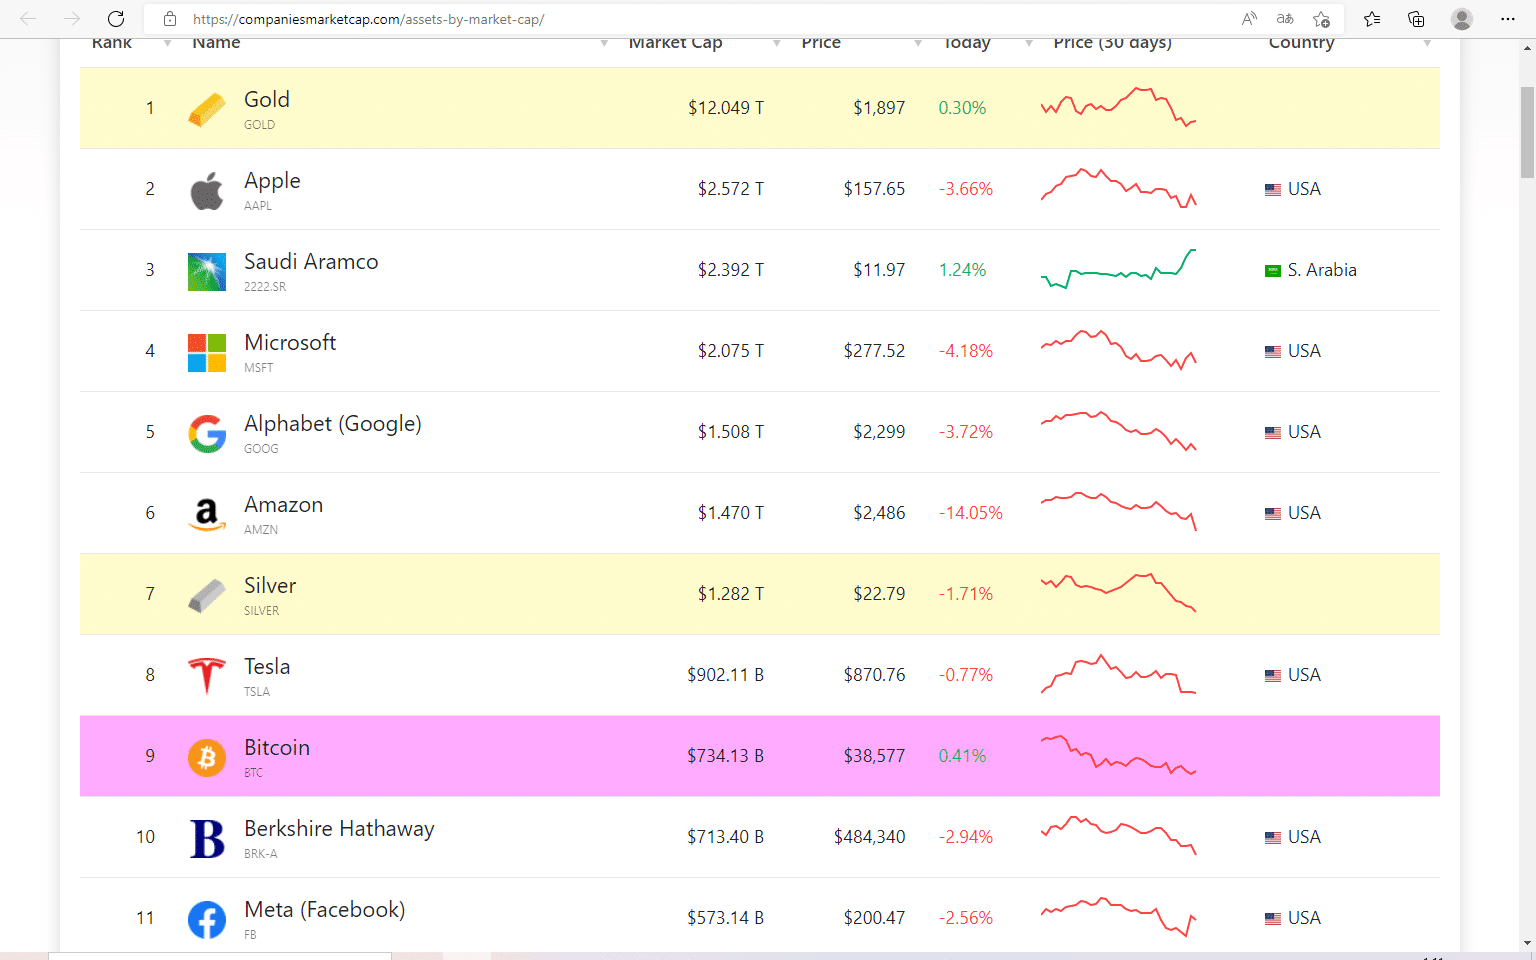Click Bitcoin 30-day price chart
This screenshot has height=960, width=1536.
[x=1118, y=755]
